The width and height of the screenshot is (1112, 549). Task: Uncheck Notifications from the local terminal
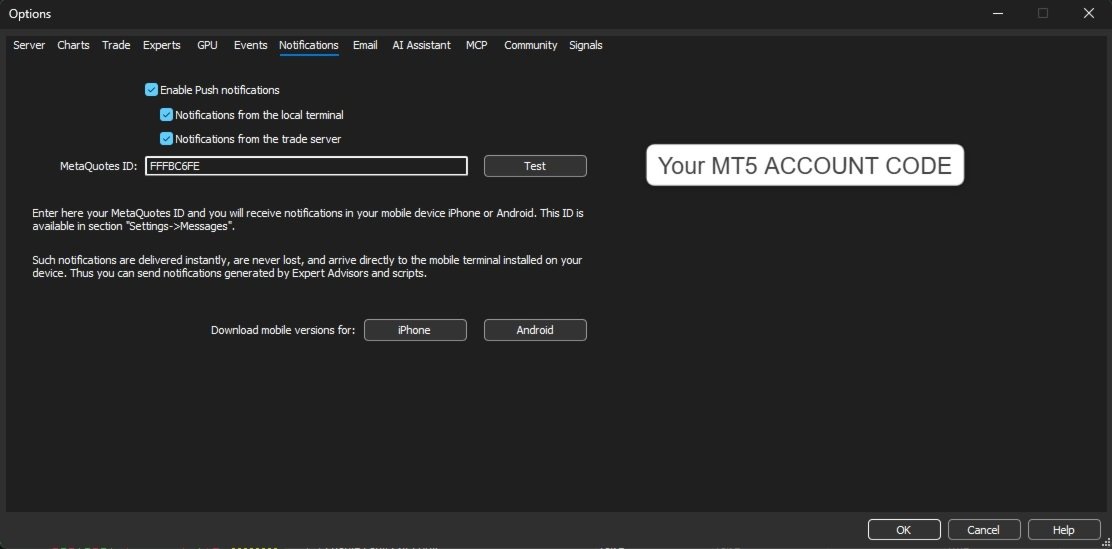click(166, 115)
